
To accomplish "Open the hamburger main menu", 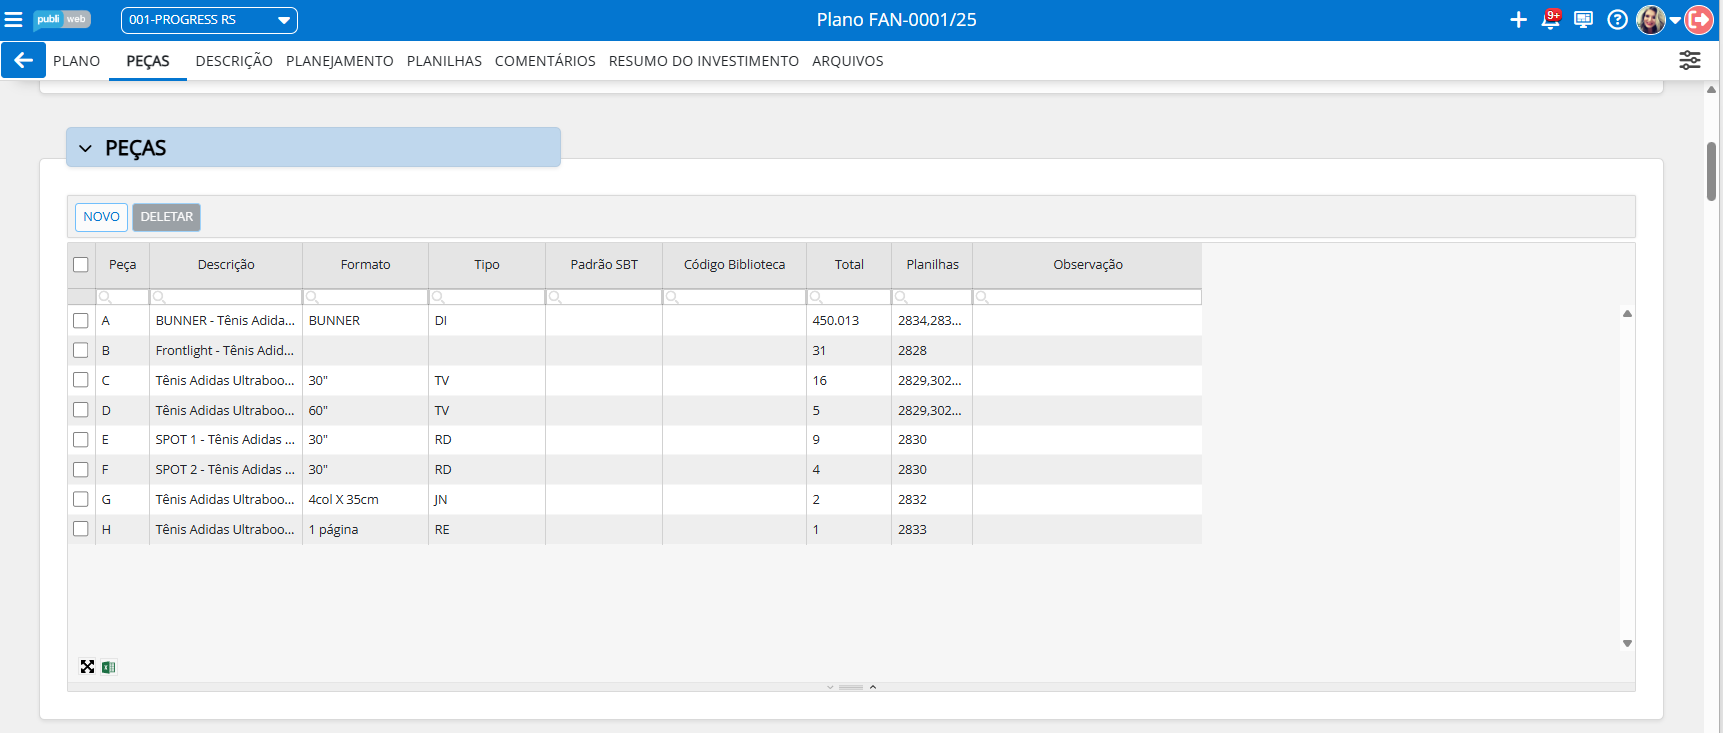I will click(13, 20).
